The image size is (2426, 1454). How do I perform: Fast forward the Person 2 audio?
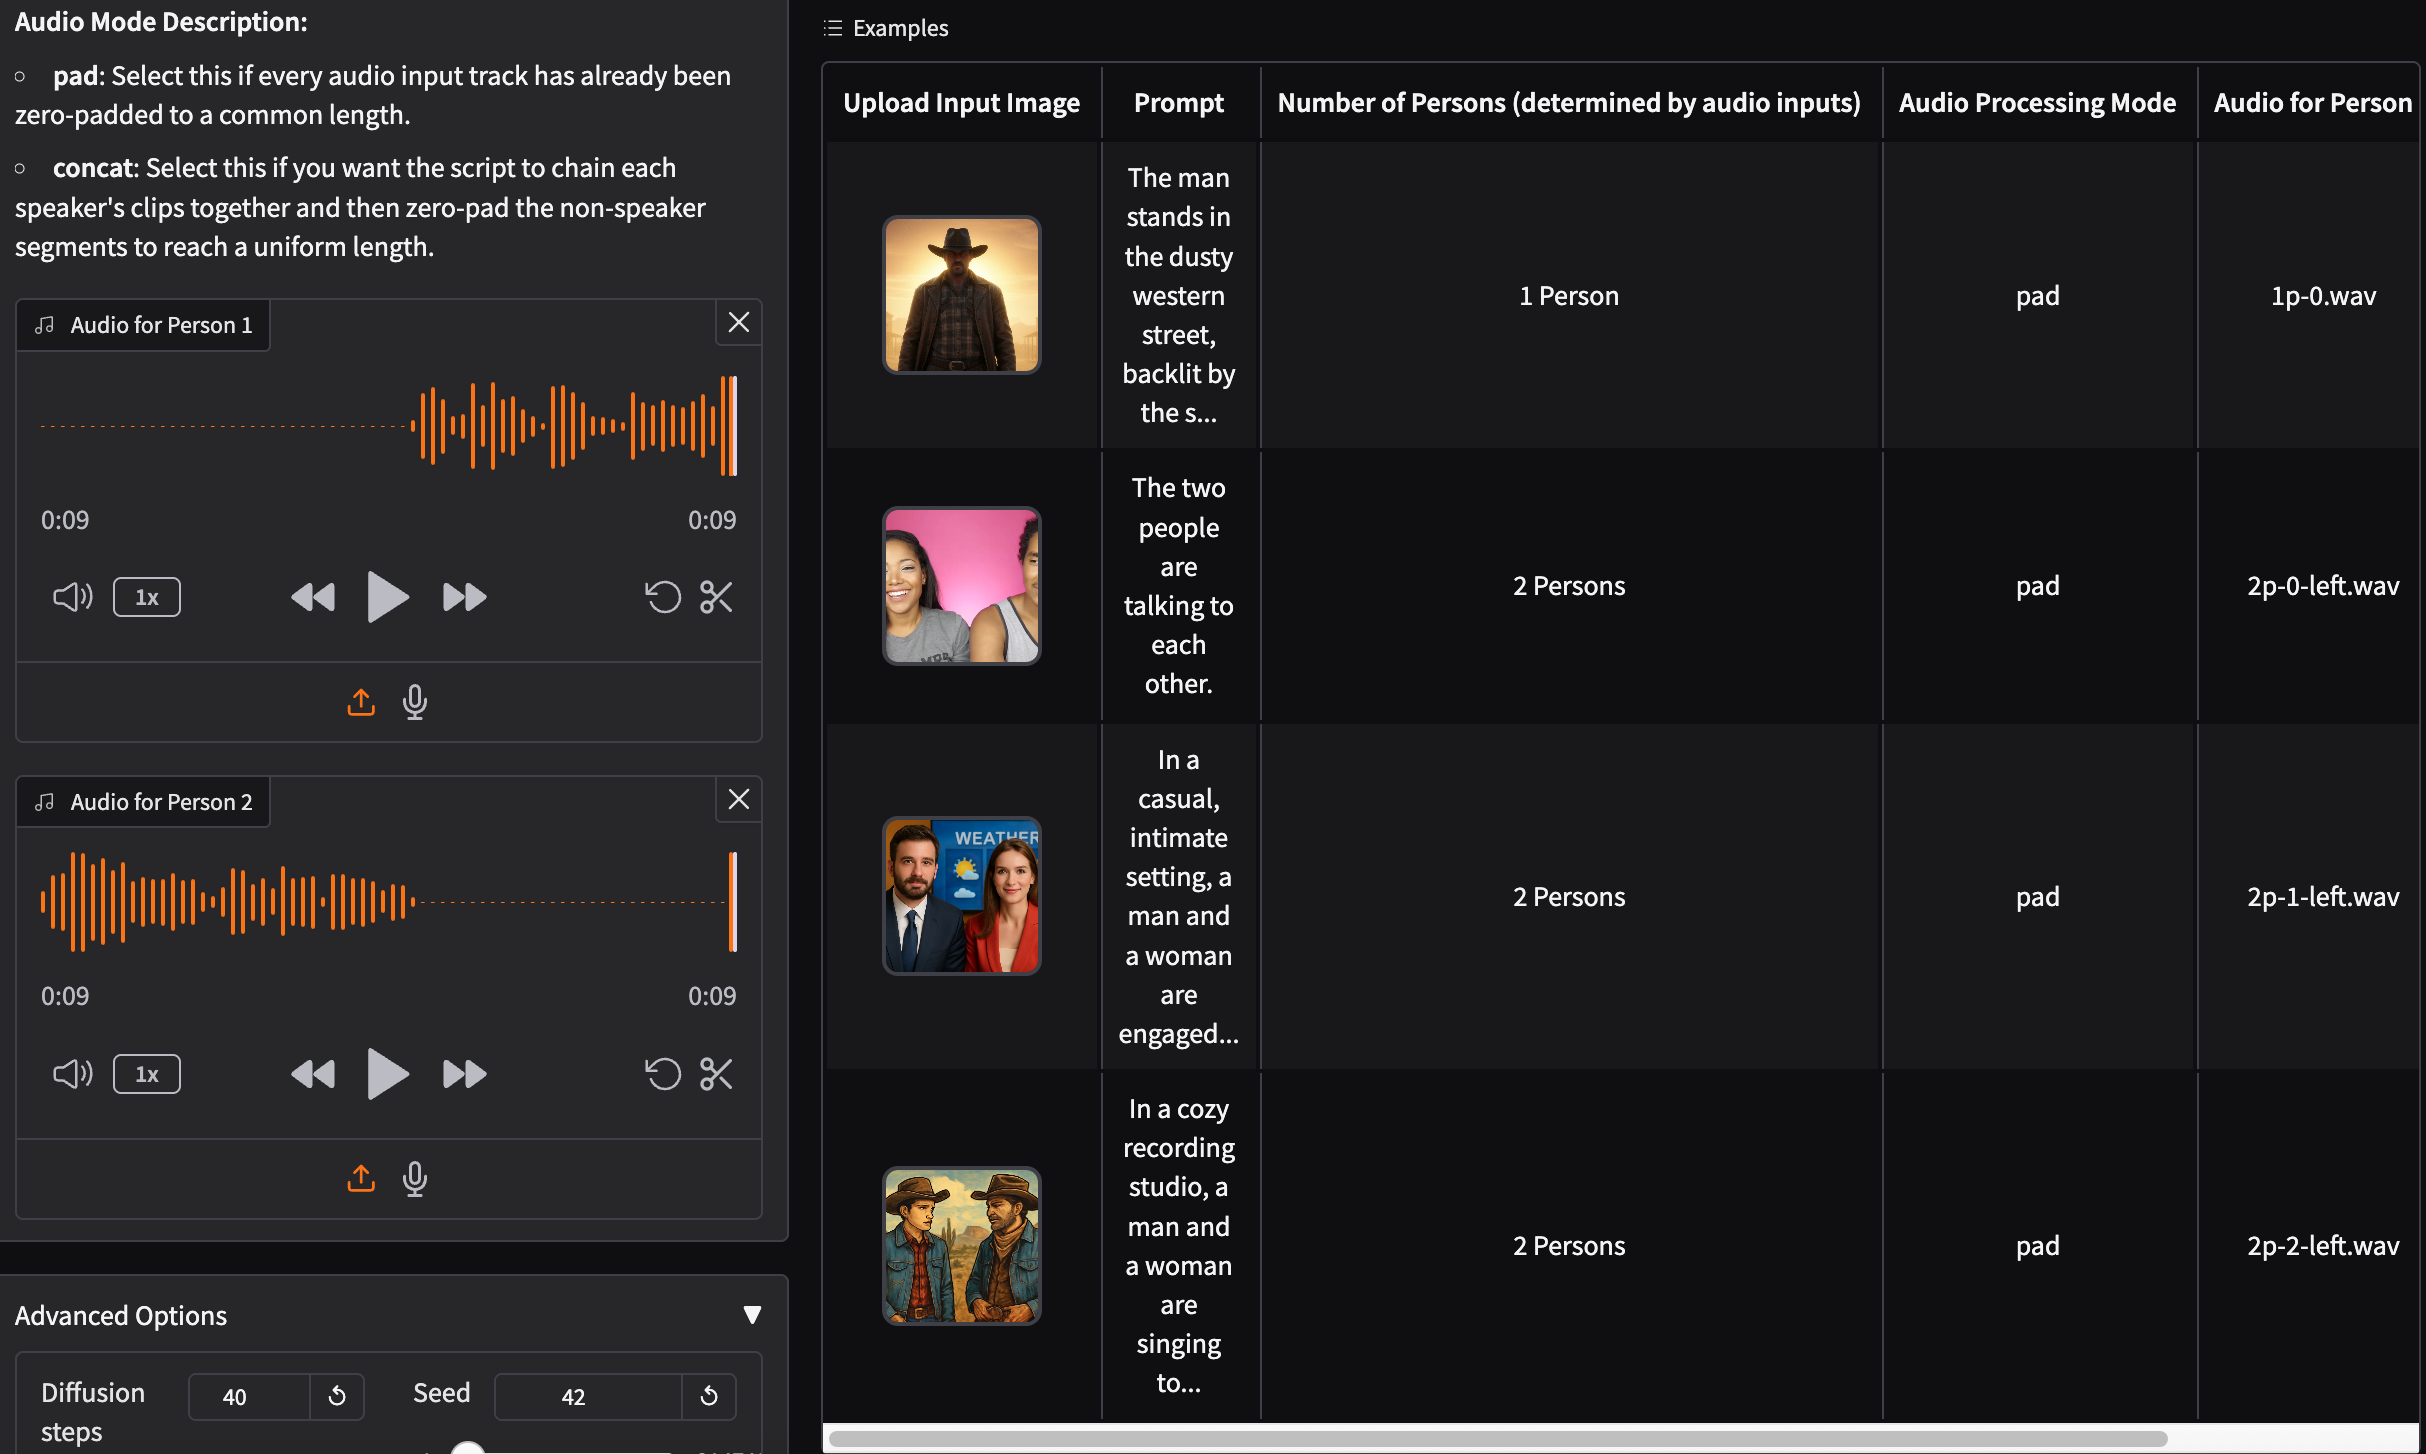pyautogui.click(x=464, y=1074)
